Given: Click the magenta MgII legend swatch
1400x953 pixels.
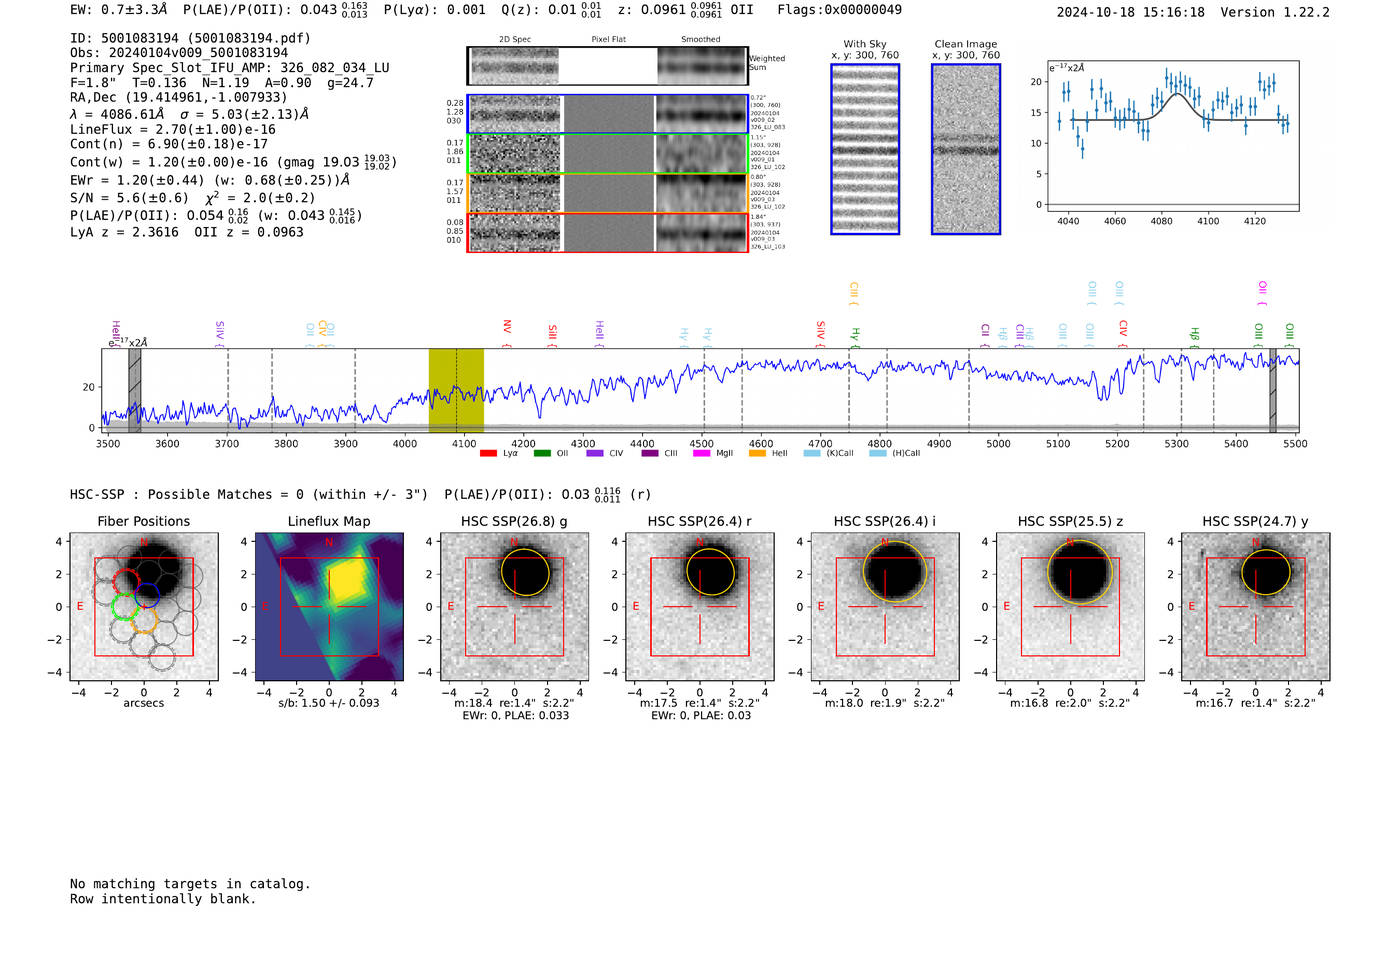Looking at the screenshot, I should [701, 453].
